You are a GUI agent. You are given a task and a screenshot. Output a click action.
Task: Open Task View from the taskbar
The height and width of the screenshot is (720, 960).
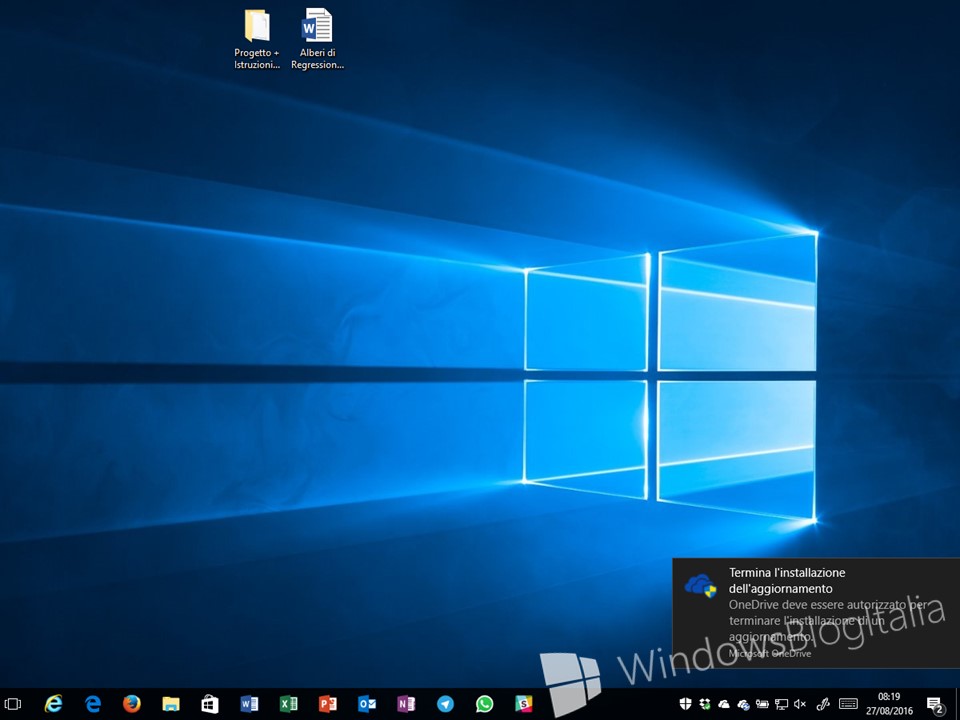point(12,704)
